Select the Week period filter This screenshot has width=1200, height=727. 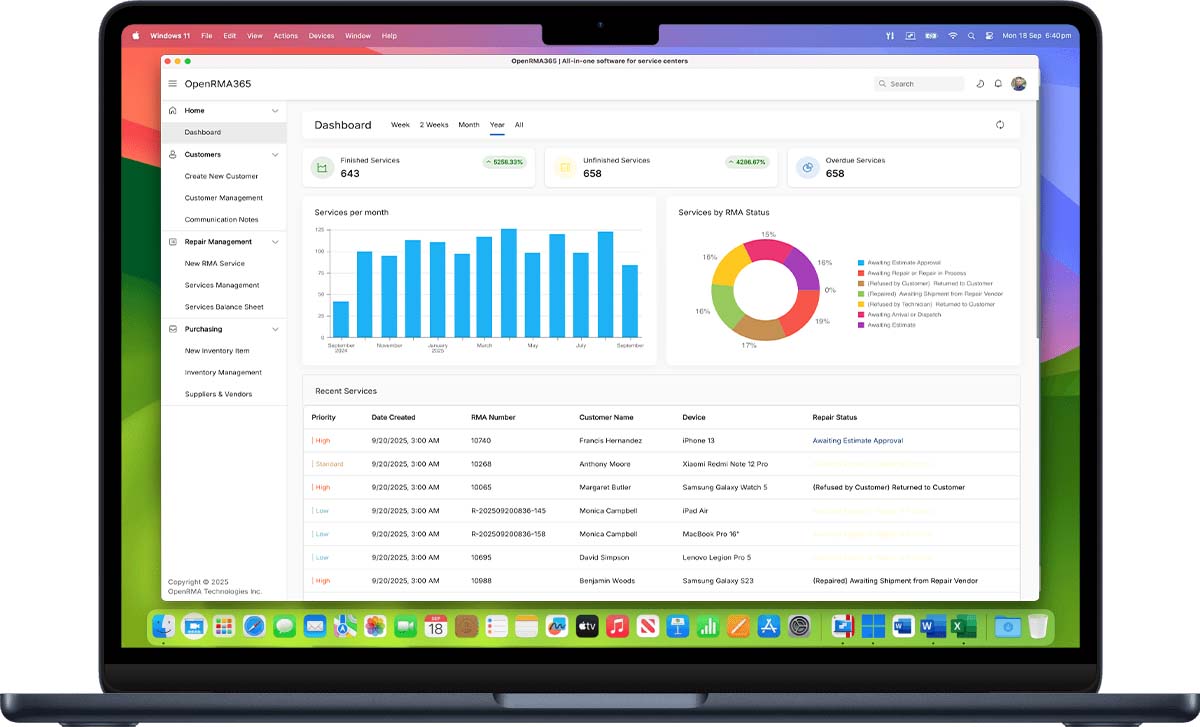pos(400,125)
